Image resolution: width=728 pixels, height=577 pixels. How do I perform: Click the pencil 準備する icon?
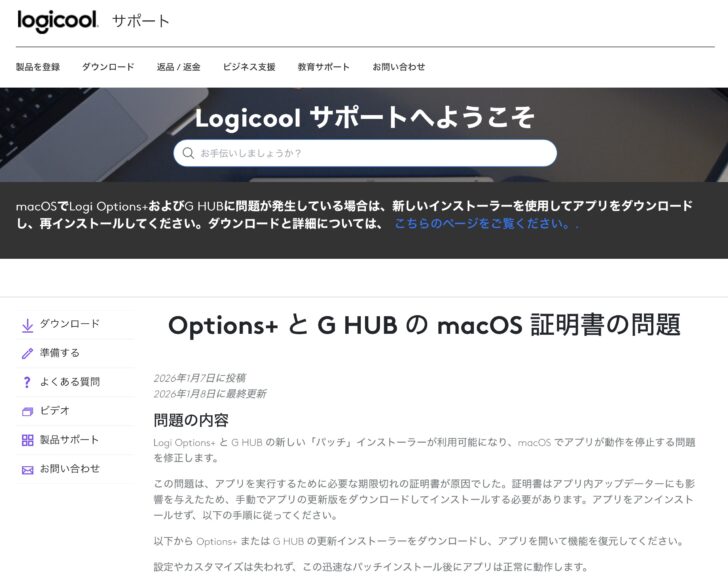[x=27, y=354]
